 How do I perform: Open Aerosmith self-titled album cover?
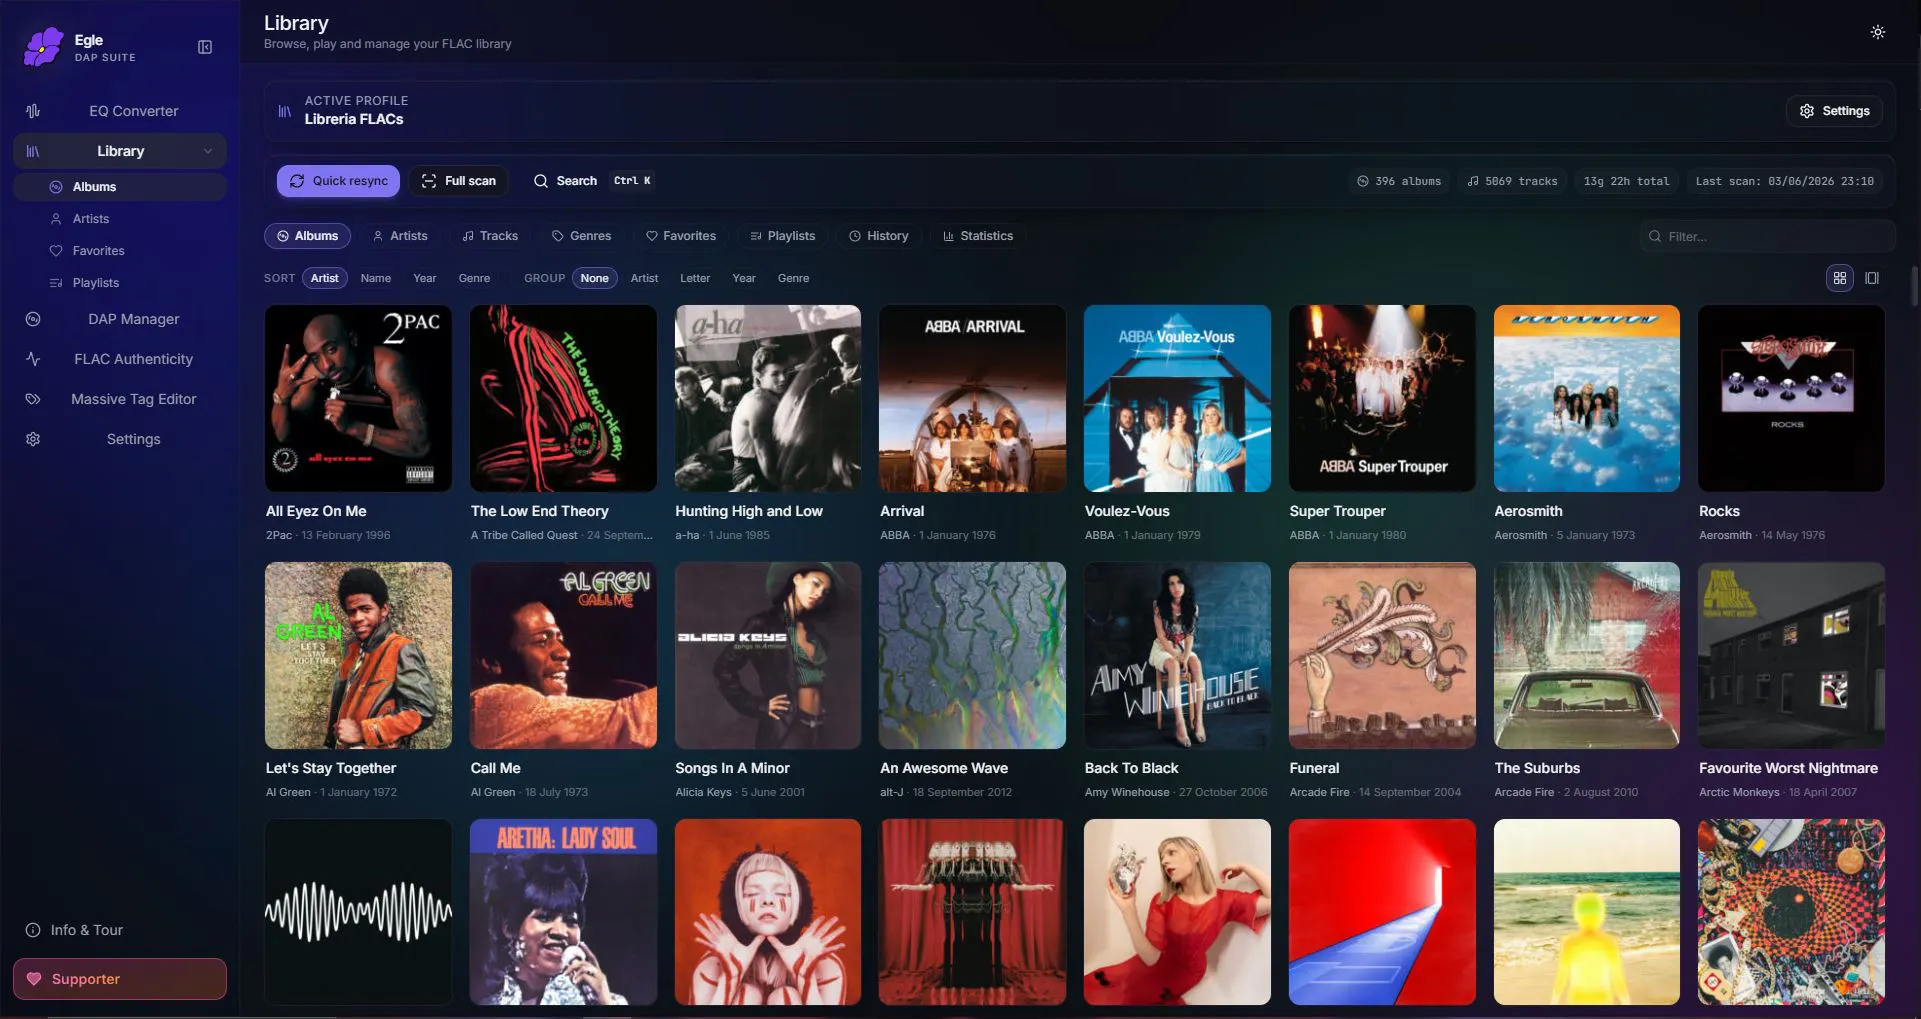1587,398
